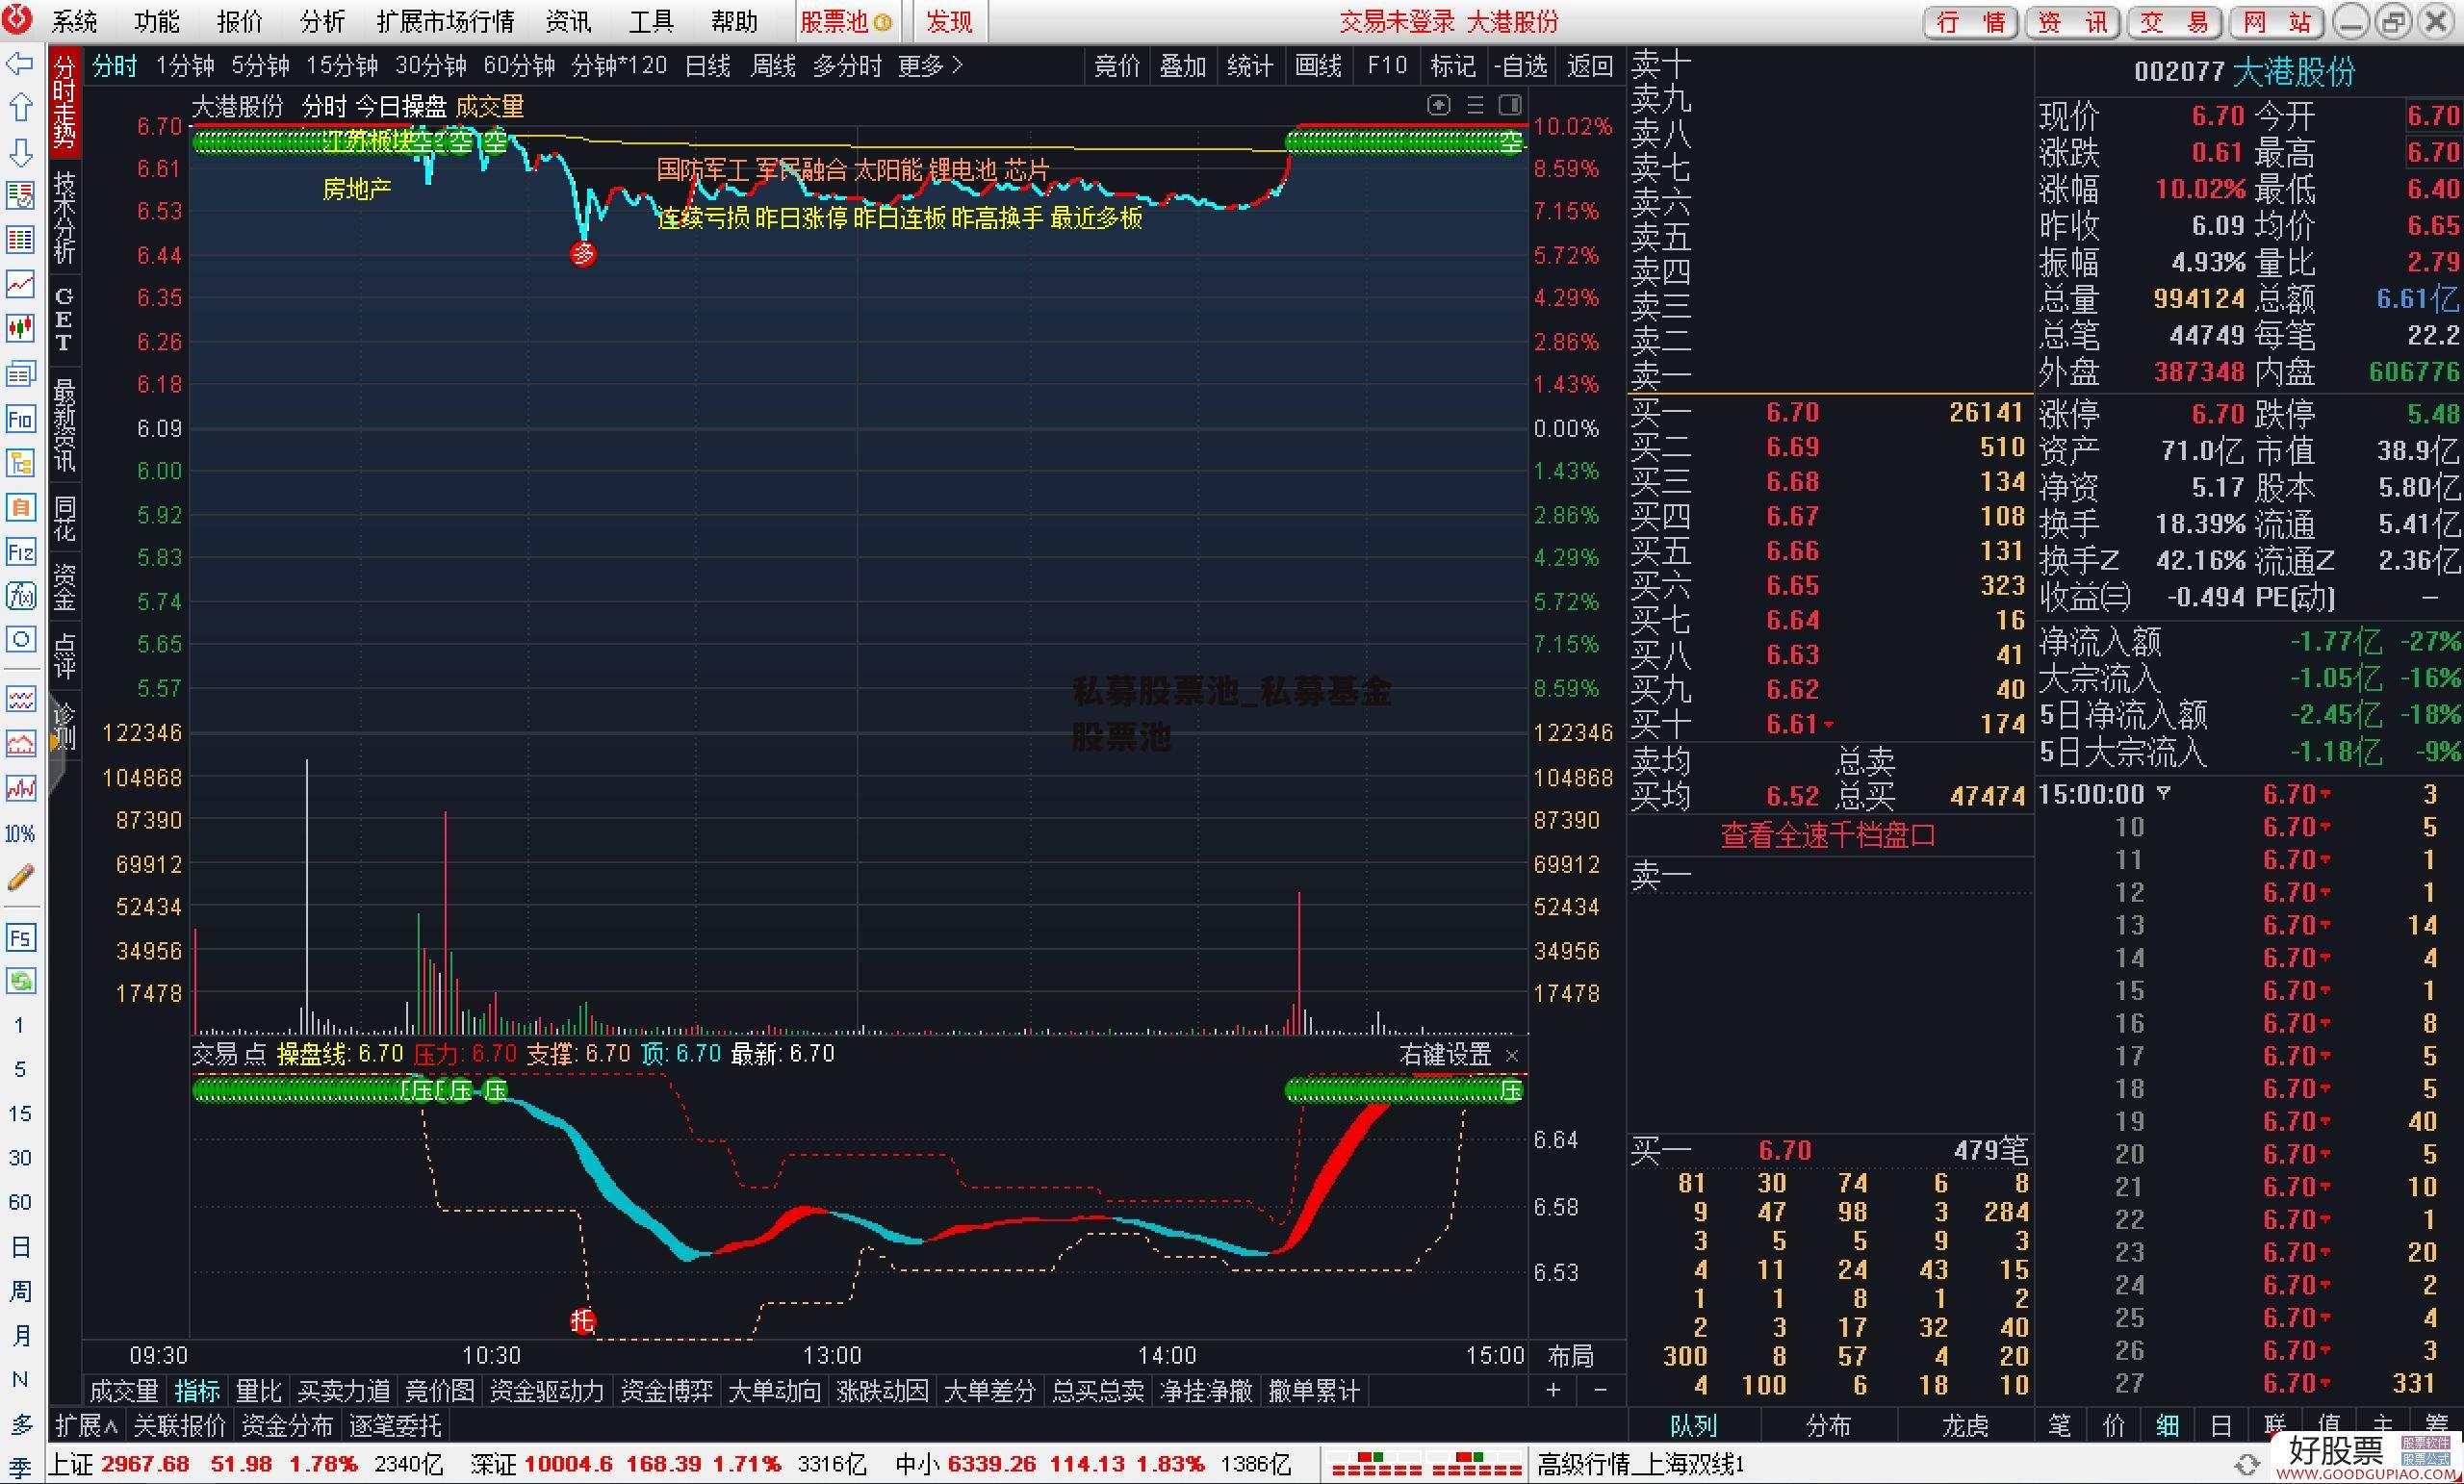Open the line chart icon in sidebar
Viewport: 2464px width, 1484px height.
tap(20, 284)
